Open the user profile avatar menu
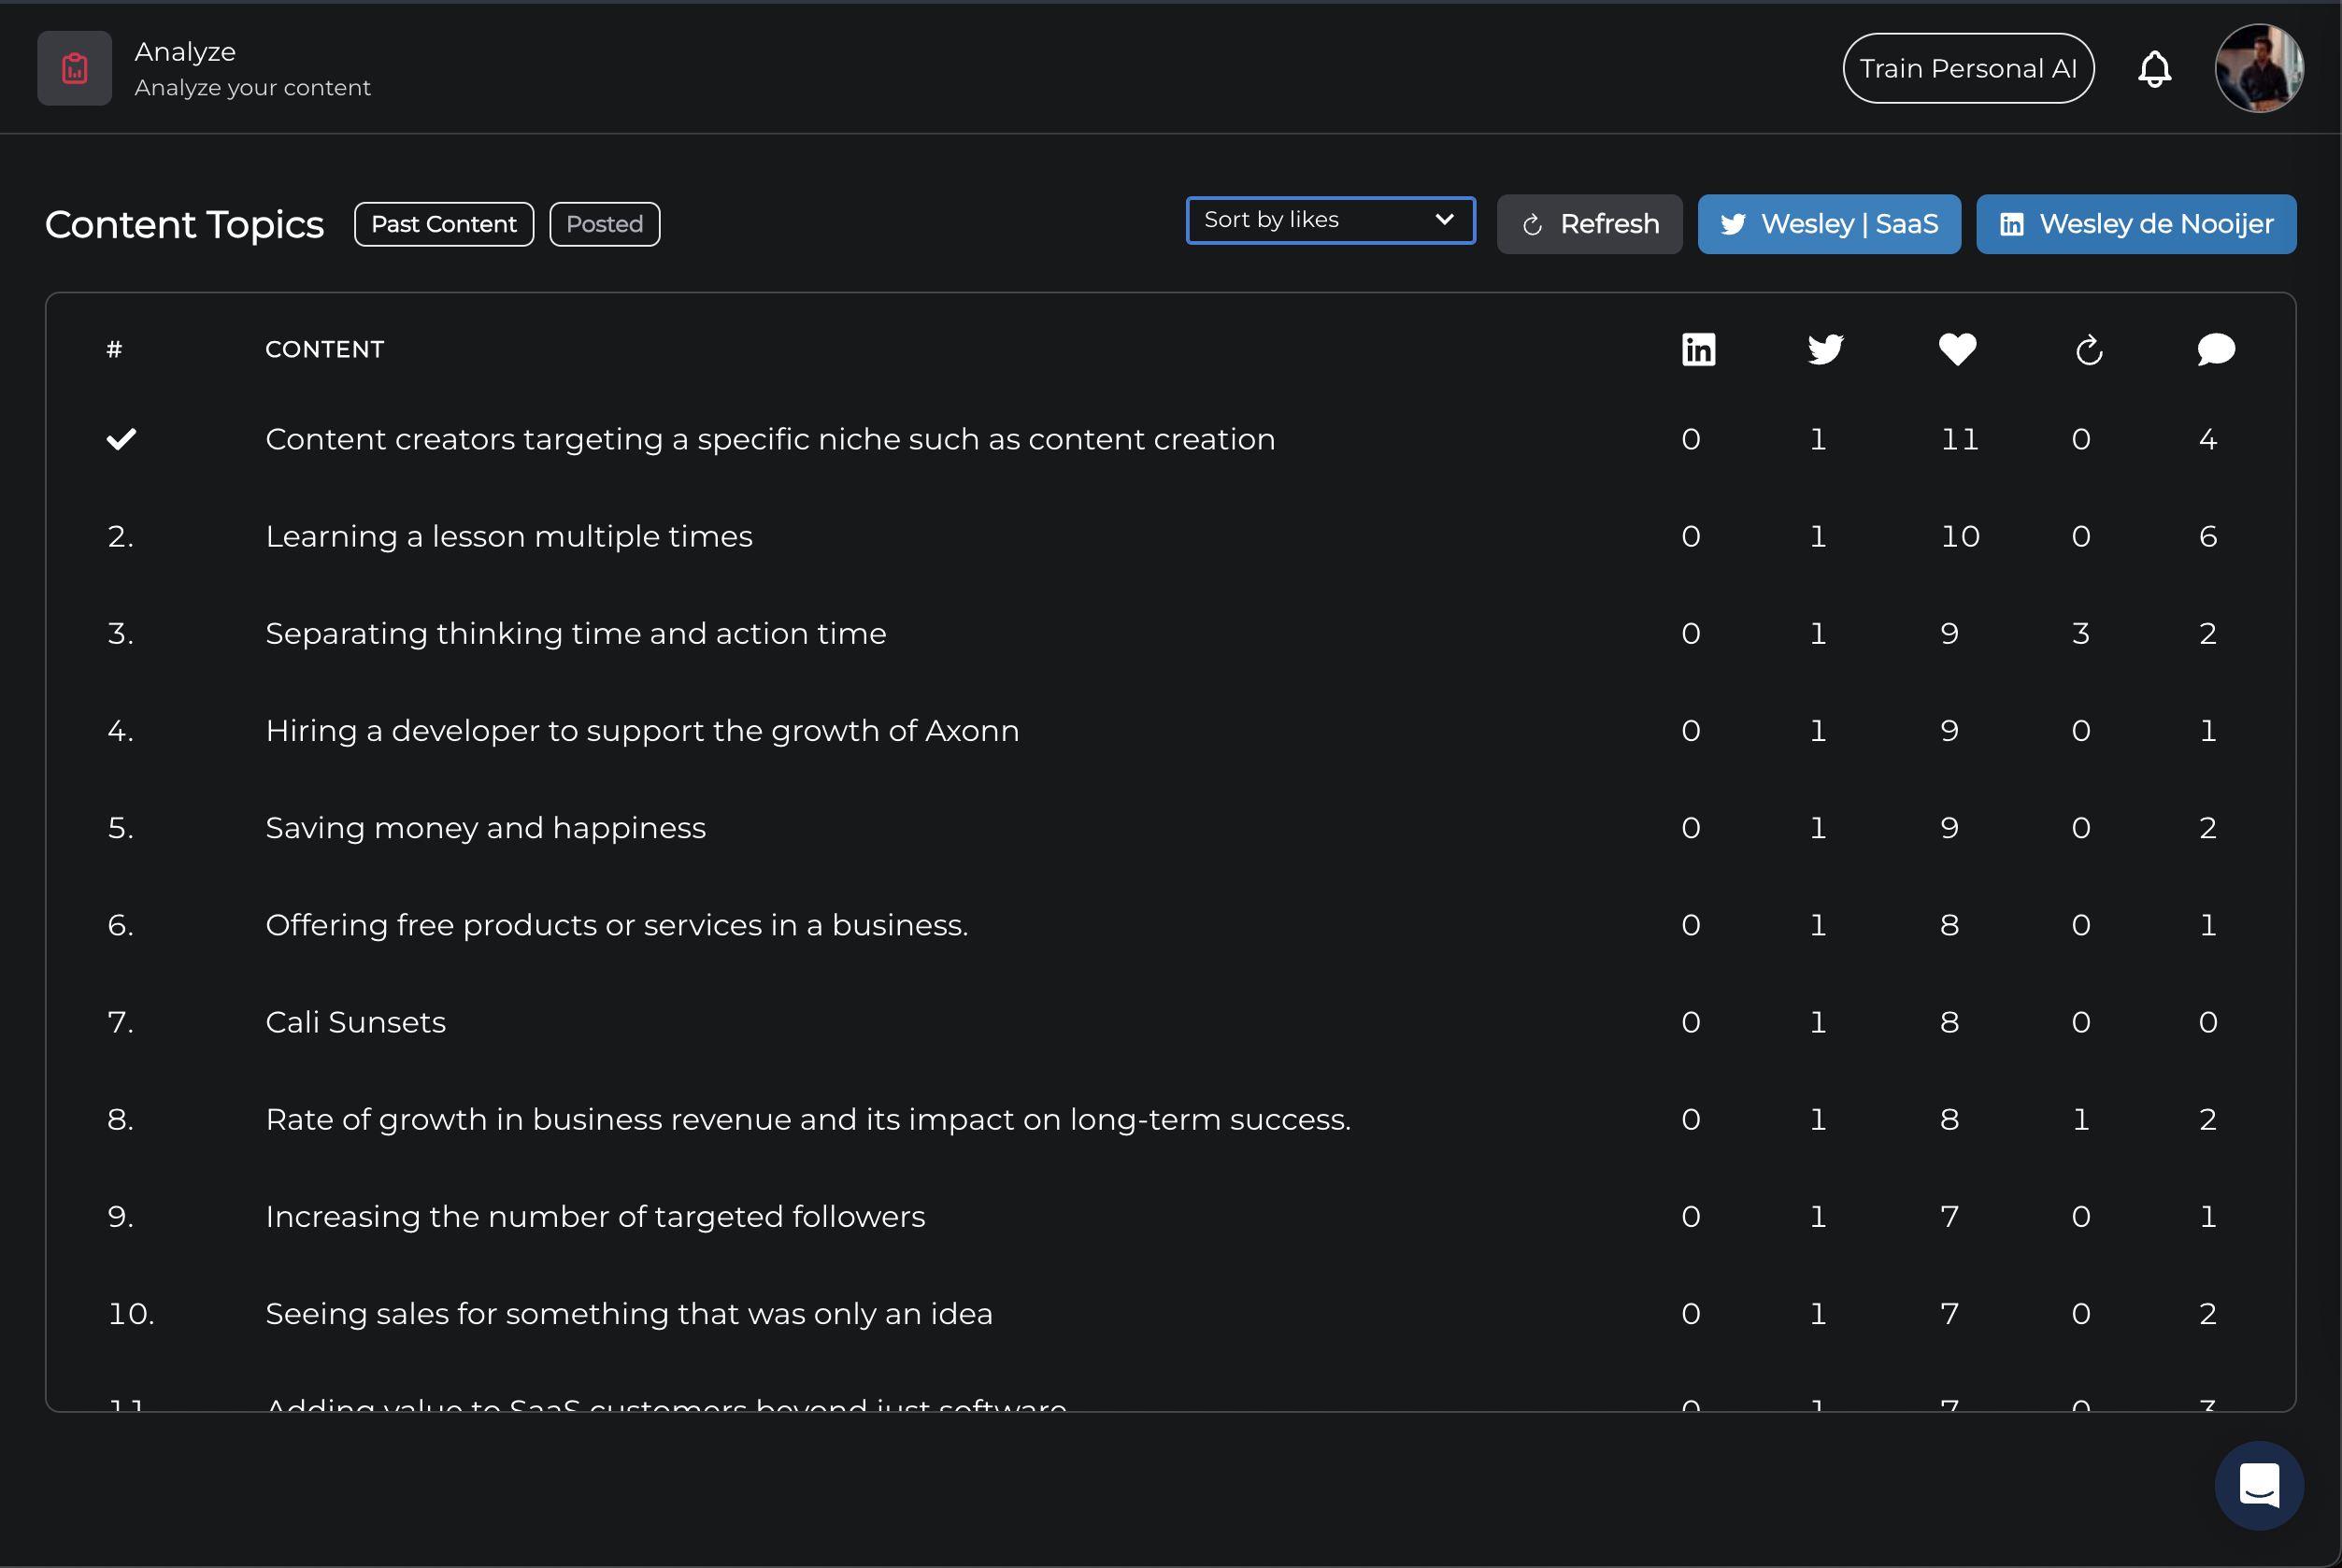 (x=2259, y=69)
